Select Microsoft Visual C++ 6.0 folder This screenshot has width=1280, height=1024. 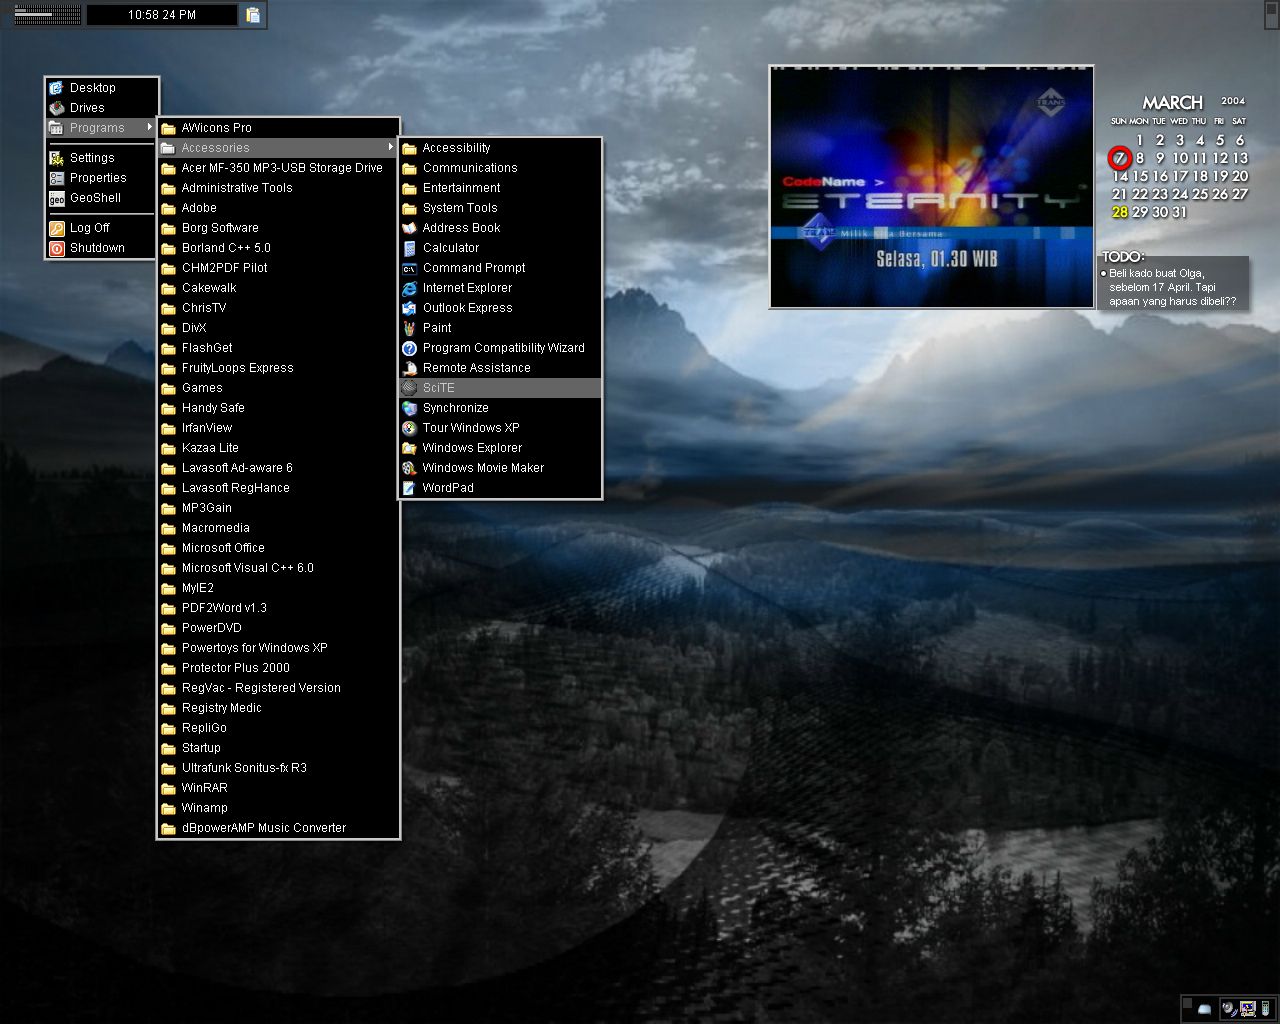pyautogui.click(x=279, y=568)
